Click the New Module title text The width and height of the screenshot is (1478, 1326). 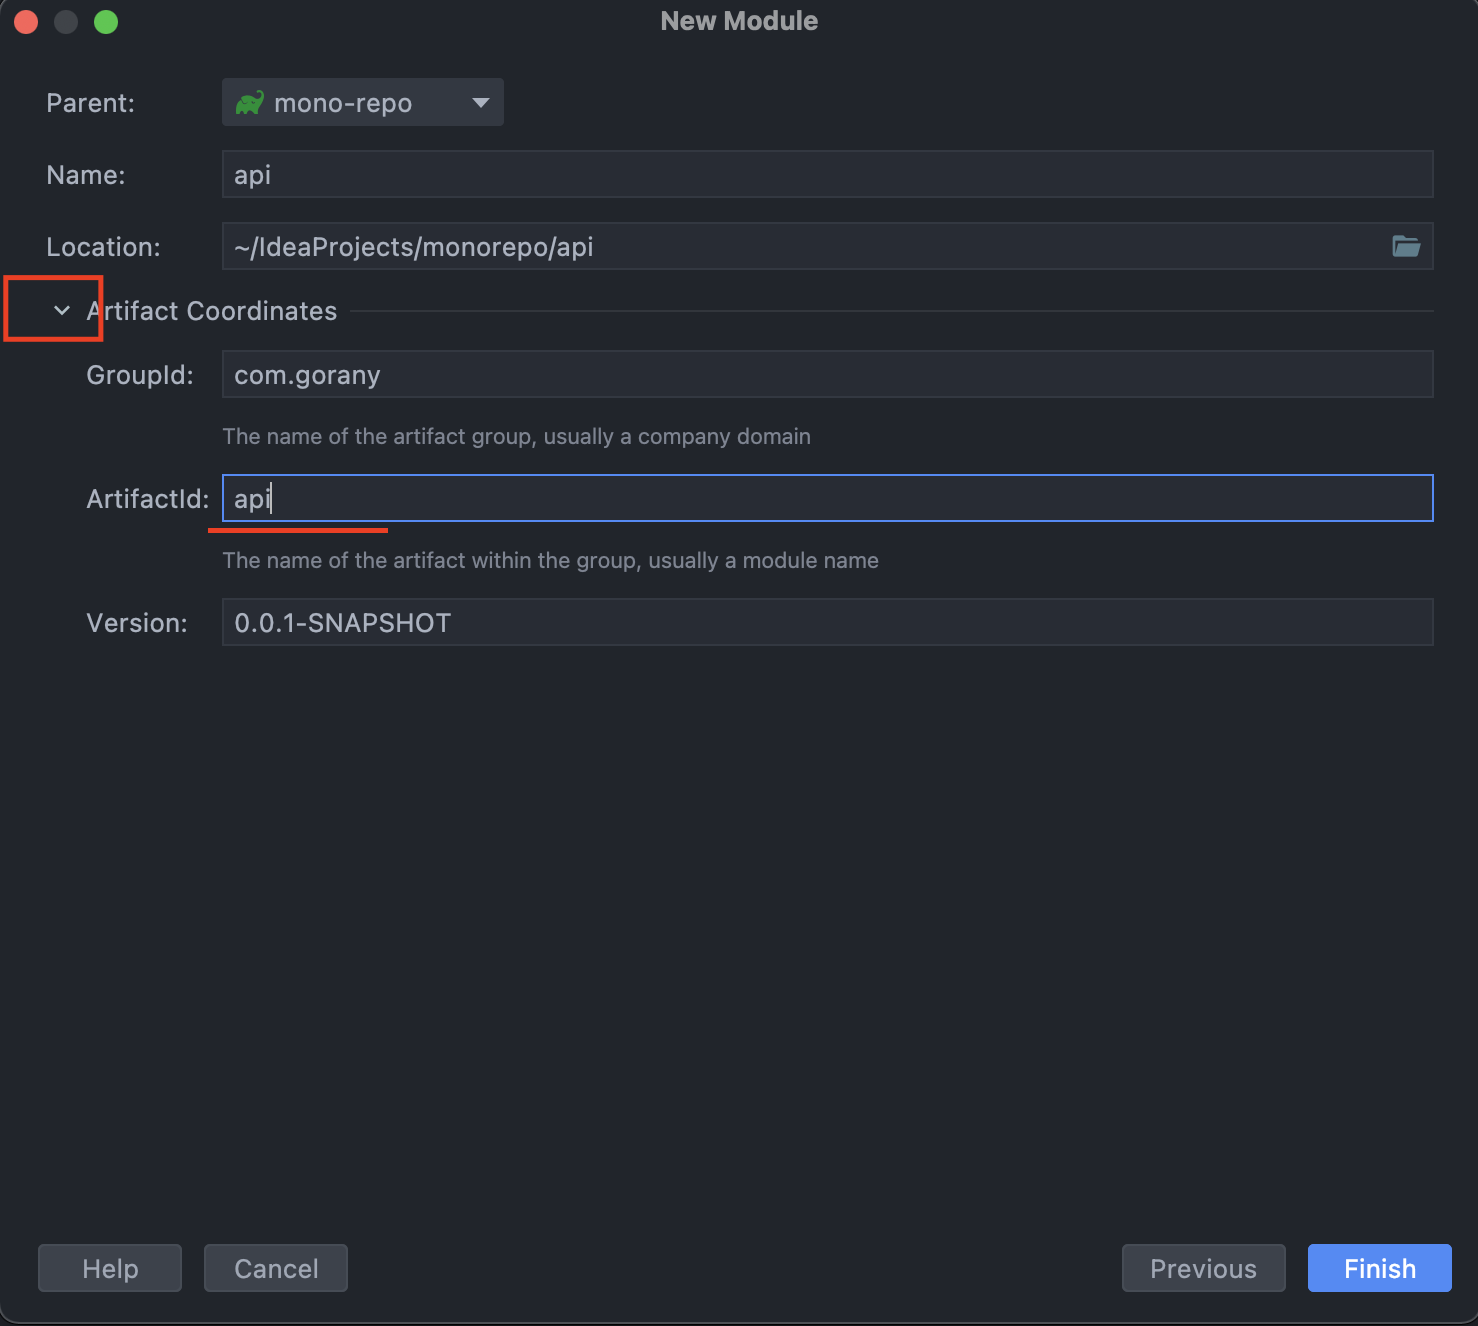739,21
